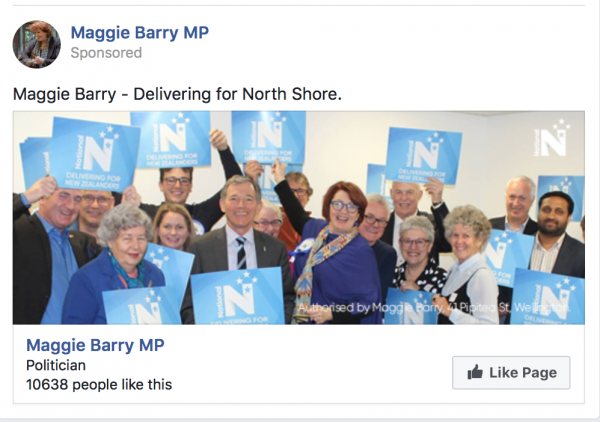Click the Politician category text
This screenshot has width=600, height=422.
click(56, 365)
